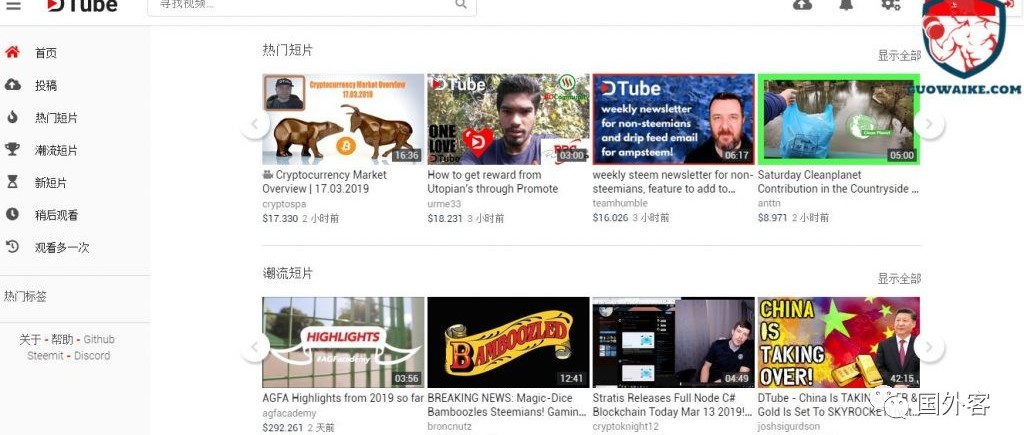Open Saturday Cleanplanet video thumbnail
Viewport: 1024px width, 435px height.
[x=839, y=119]
